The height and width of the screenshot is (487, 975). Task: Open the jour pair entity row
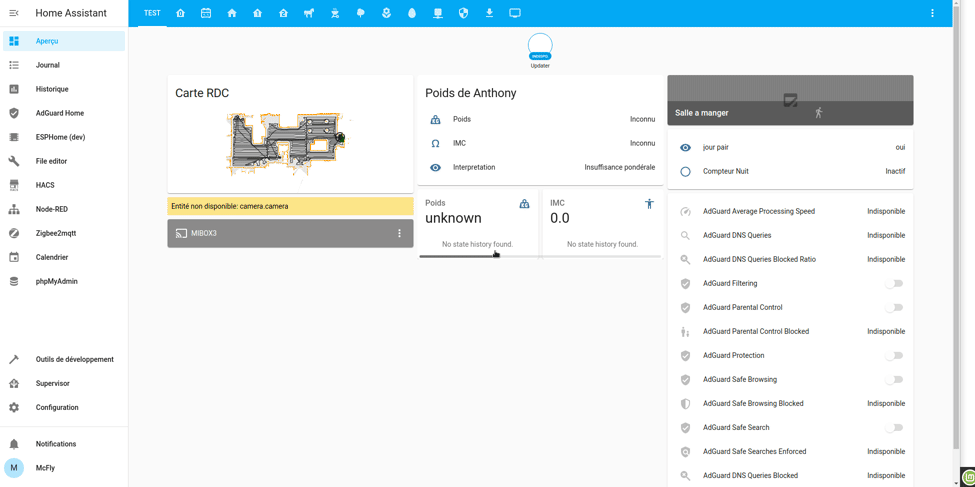[x=790, y=147]
